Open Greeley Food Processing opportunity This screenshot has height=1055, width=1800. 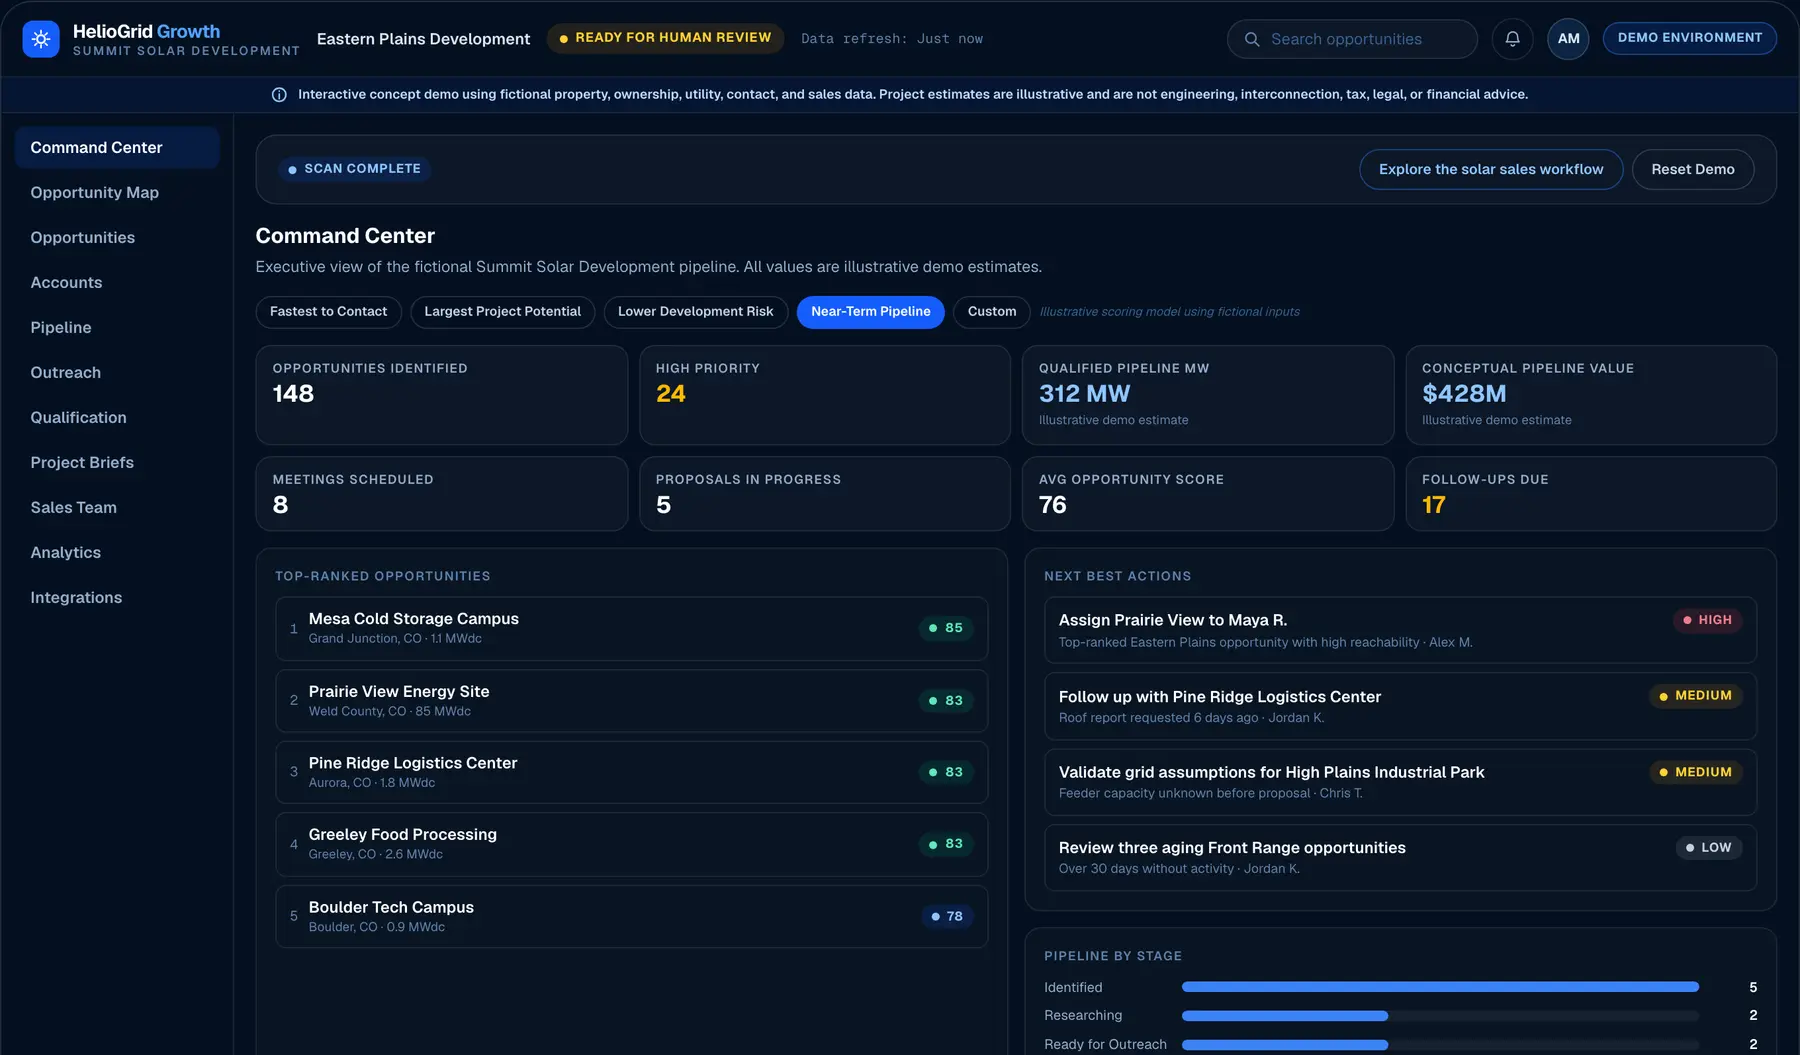631,844
